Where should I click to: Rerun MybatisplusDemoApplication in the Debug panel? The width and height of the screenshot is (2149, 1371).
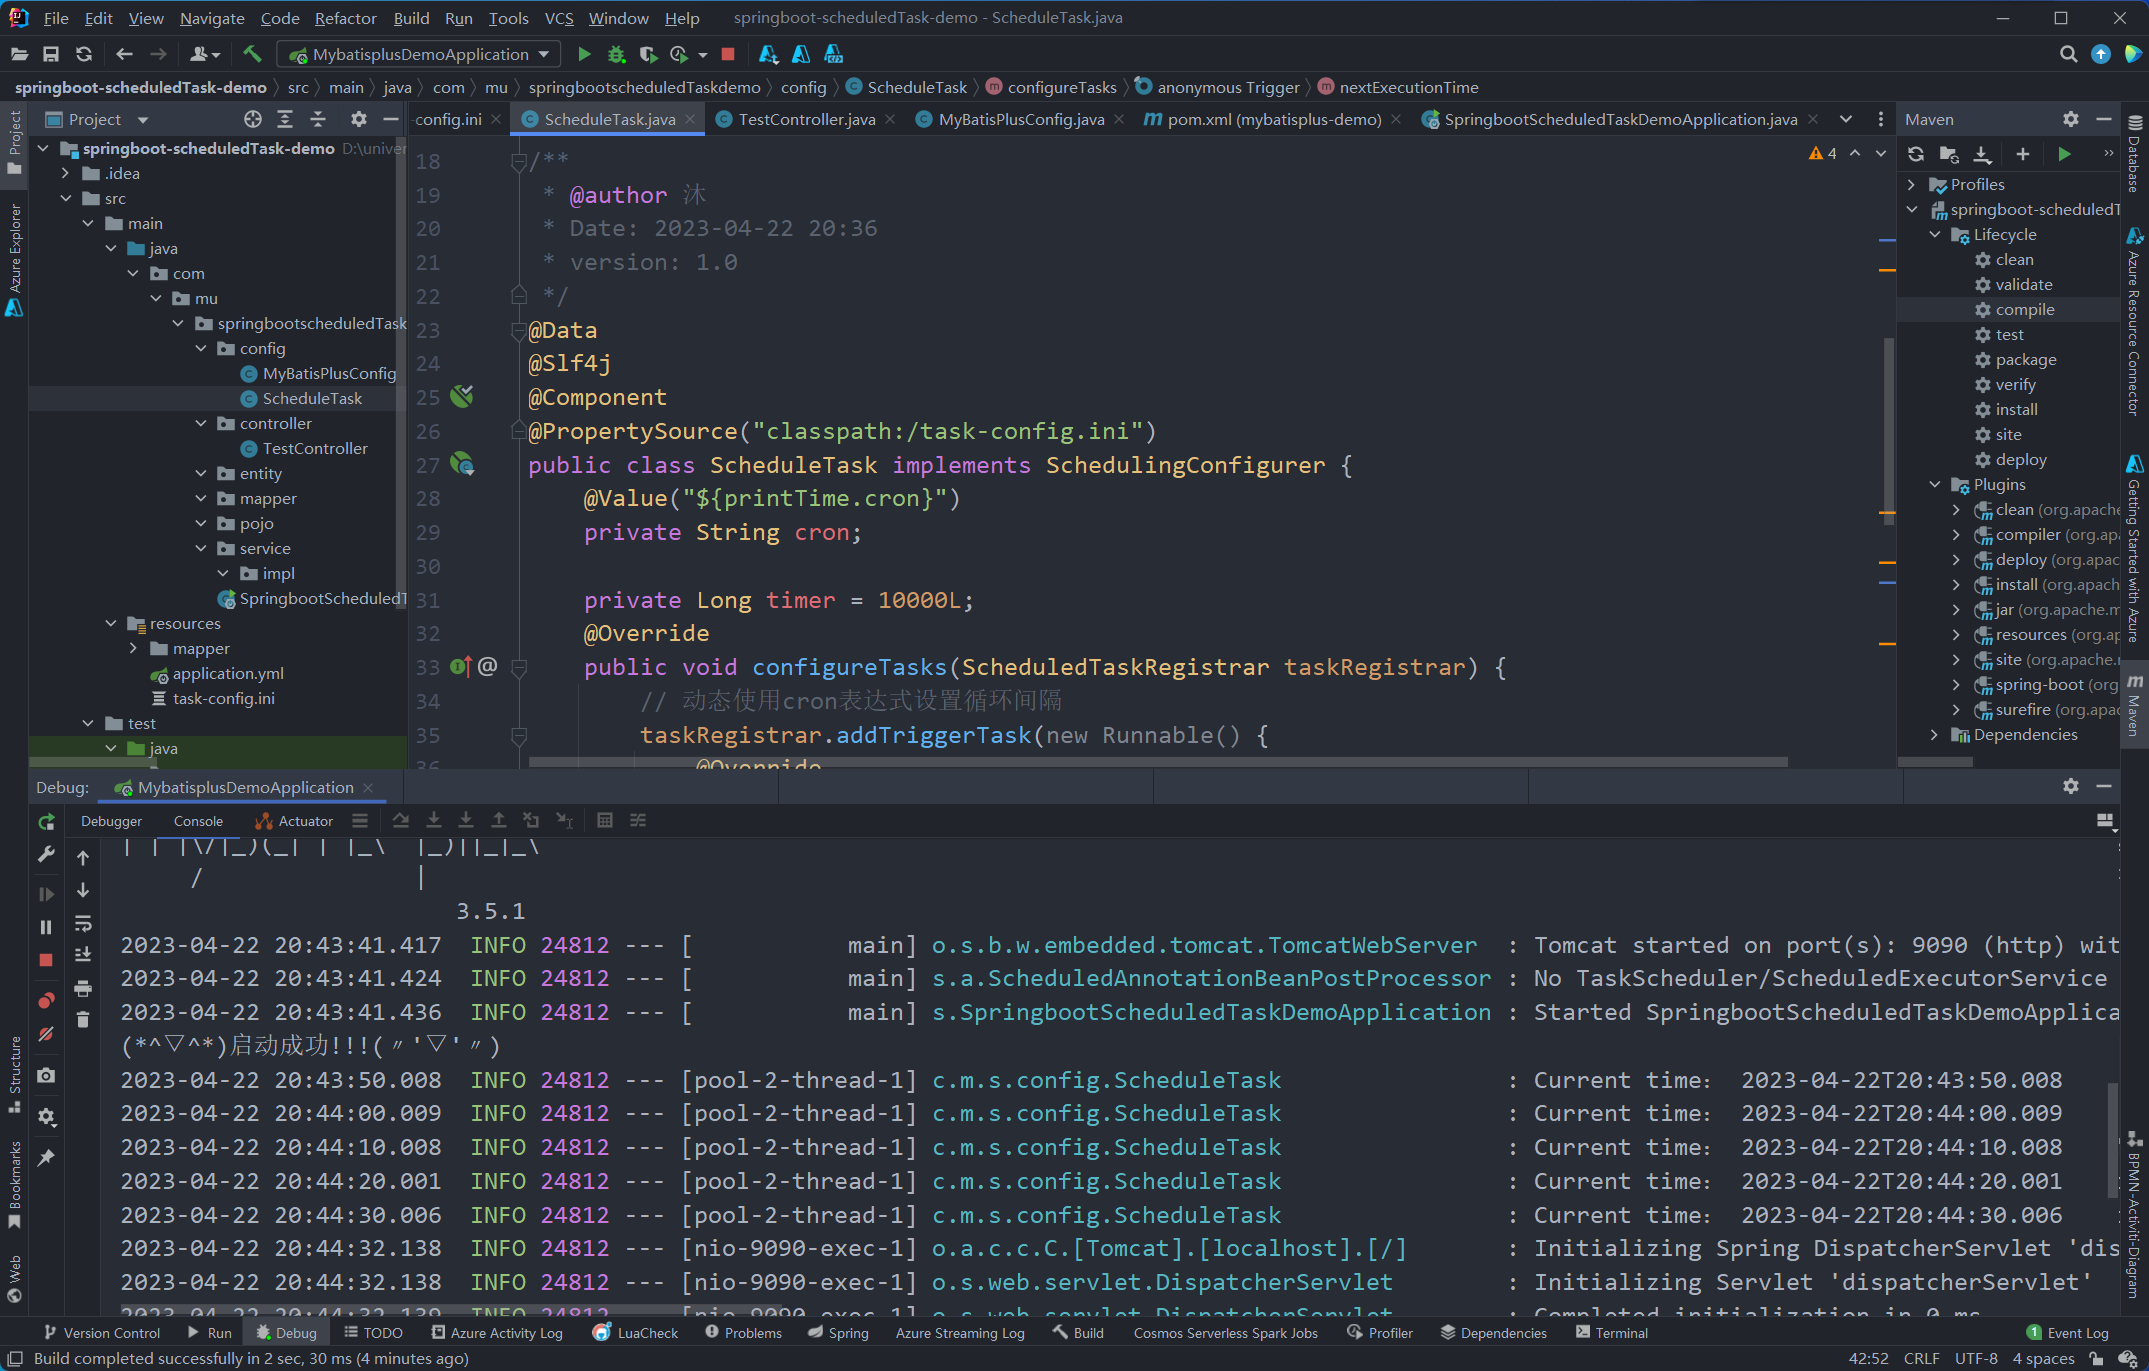click(x=46, y=821)
